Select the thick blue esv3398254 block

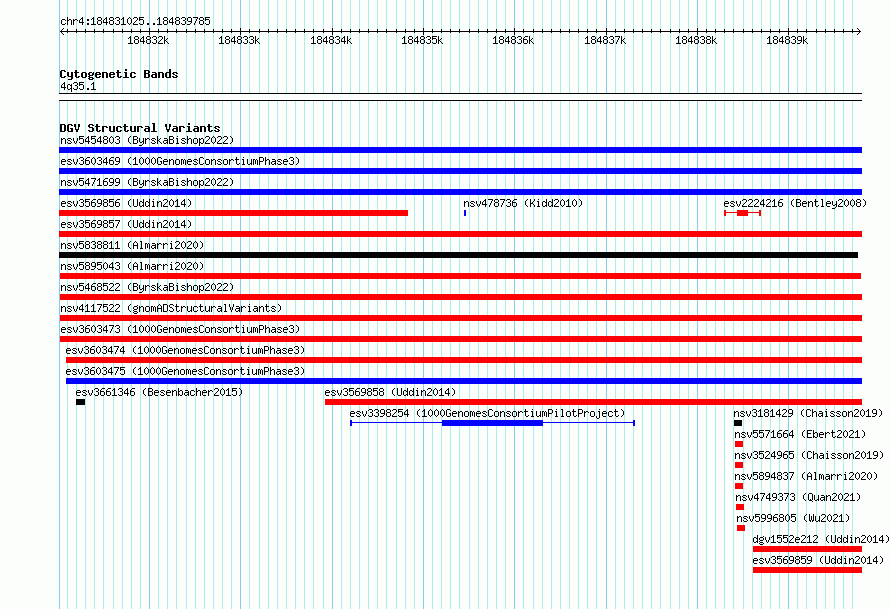click(492, 423)
